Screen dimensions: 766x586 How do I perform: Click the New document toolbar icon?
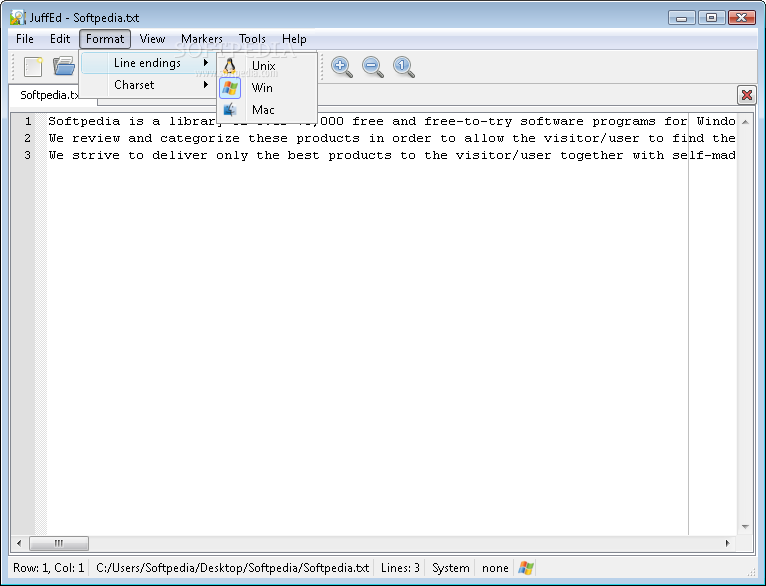click(x=33, y=66)
